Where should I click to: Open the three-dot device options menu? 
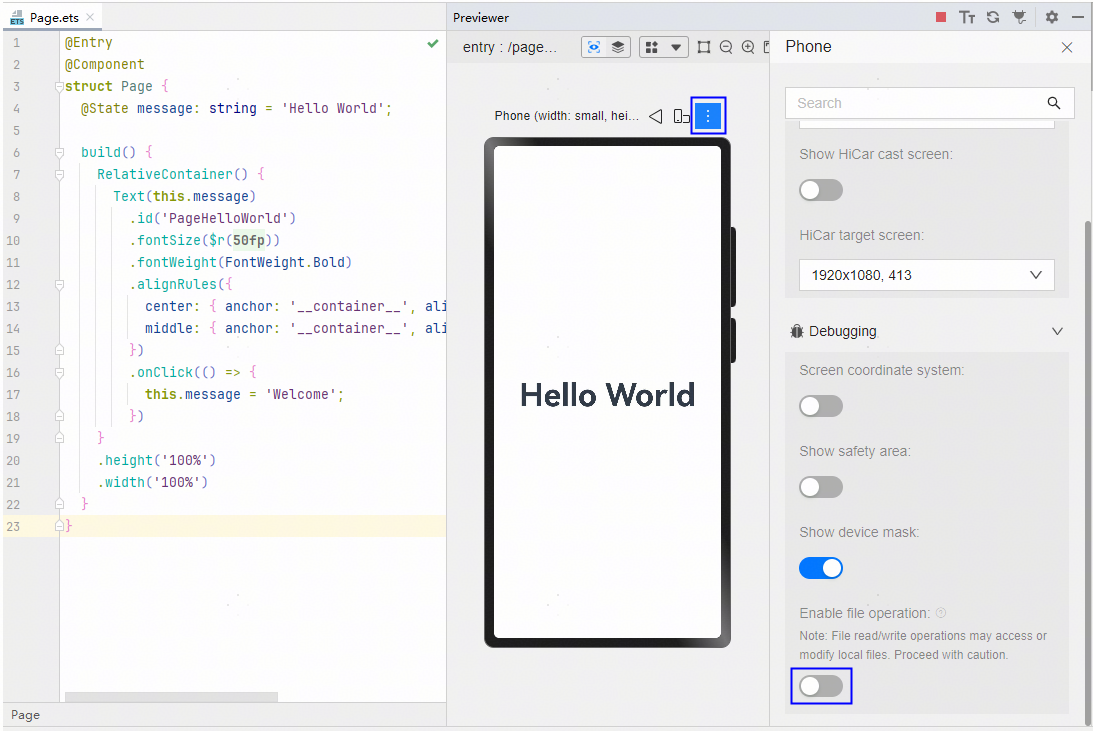tap(708, 116)
